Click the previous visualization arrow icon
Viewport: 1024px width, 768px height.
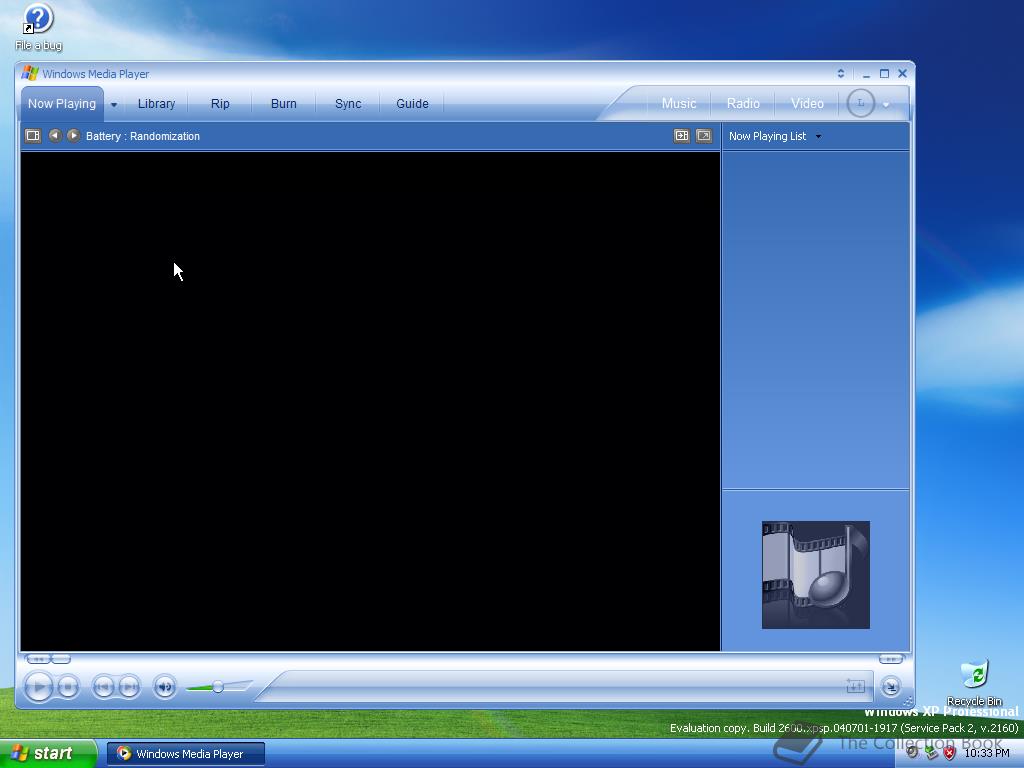coord(54,135)
